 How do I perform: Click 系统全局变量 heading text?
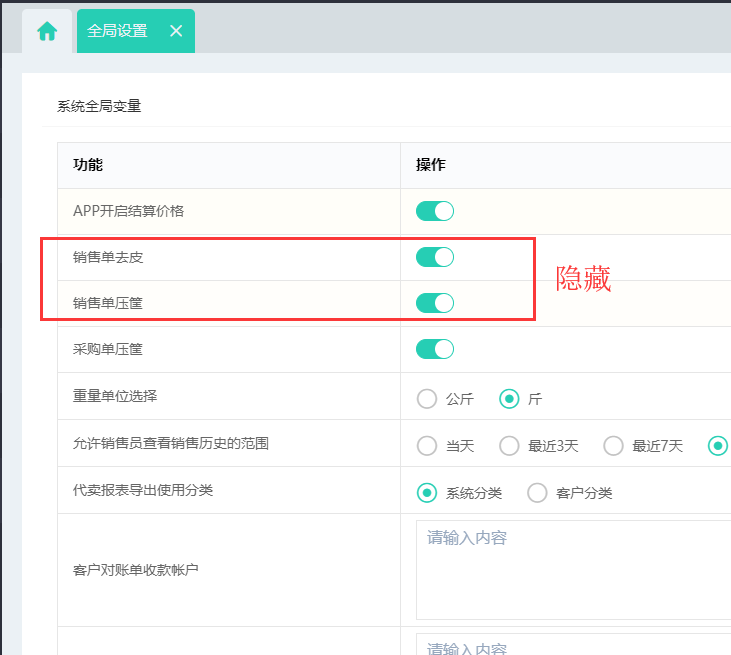click(99, 106)
